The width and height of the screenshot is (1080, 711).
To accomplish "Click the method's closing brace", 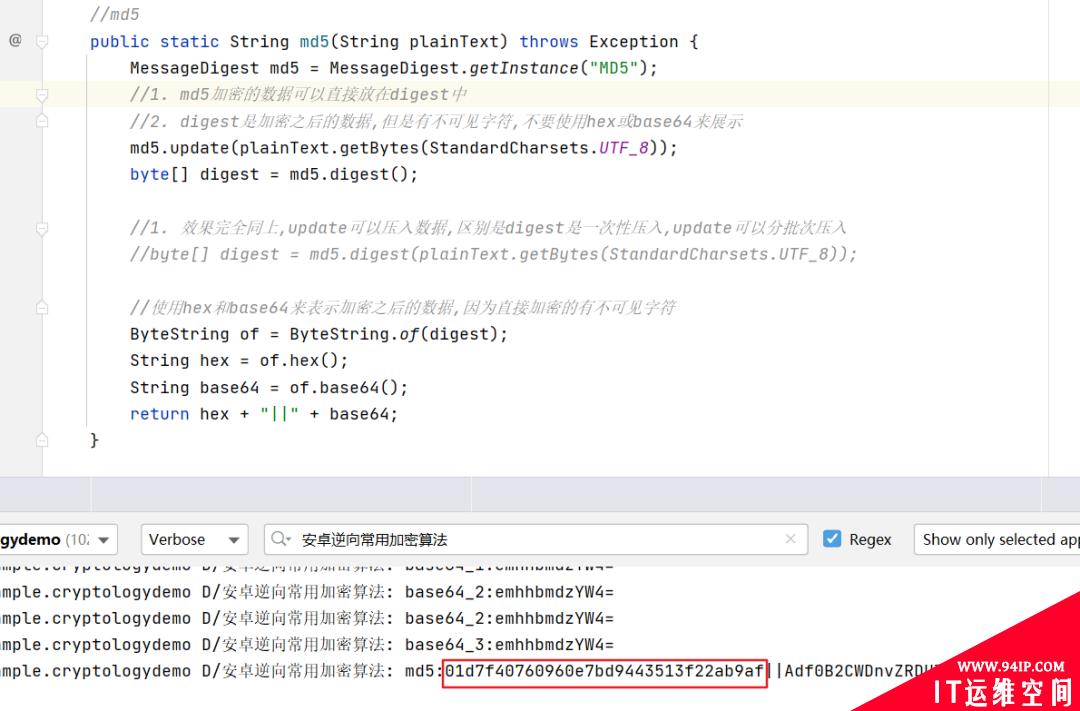I will coord(94,440).
